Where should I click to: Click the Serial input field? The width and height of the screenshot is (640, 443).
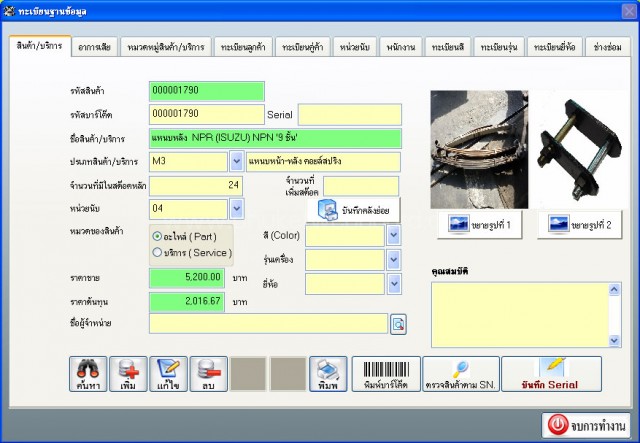tap(350, 115)
